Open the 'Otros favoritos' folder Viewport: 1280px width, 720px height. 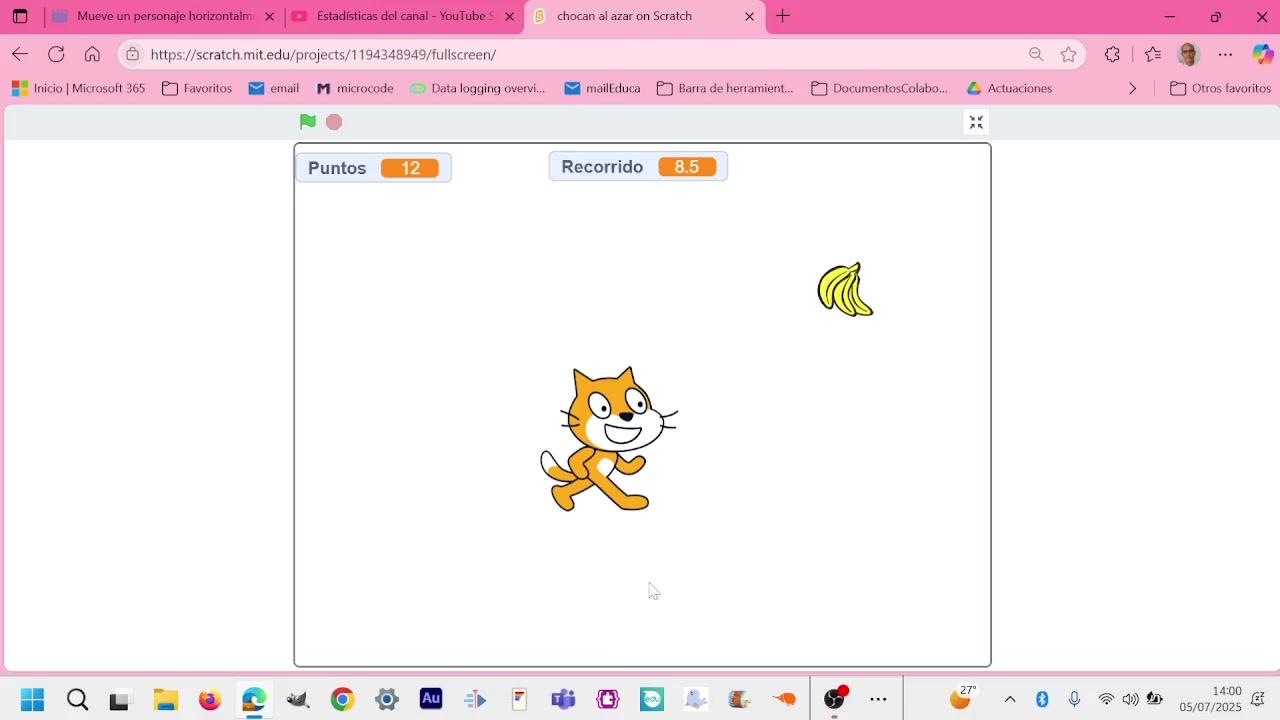click(x=1221, y=88)
